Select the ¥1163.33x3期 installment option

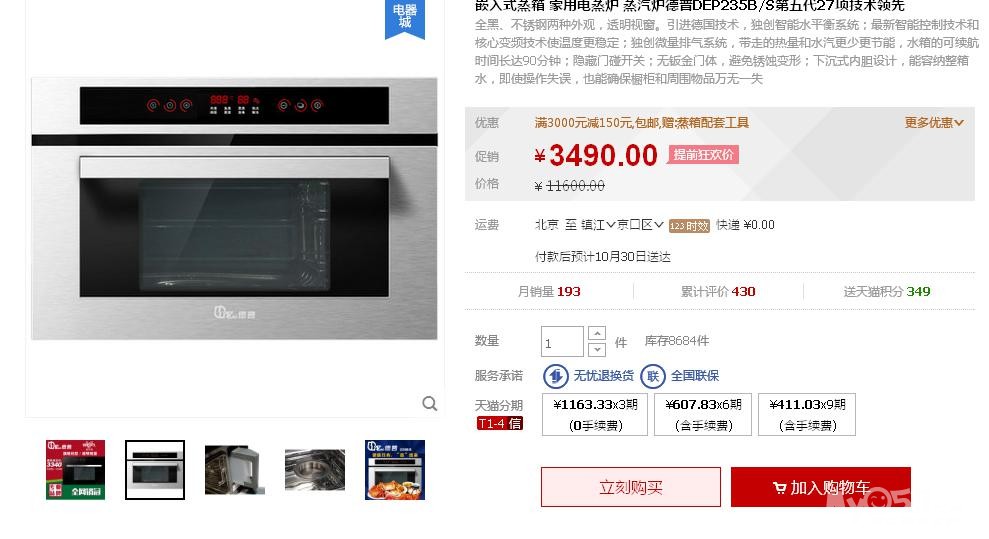(x=595, y=414)
